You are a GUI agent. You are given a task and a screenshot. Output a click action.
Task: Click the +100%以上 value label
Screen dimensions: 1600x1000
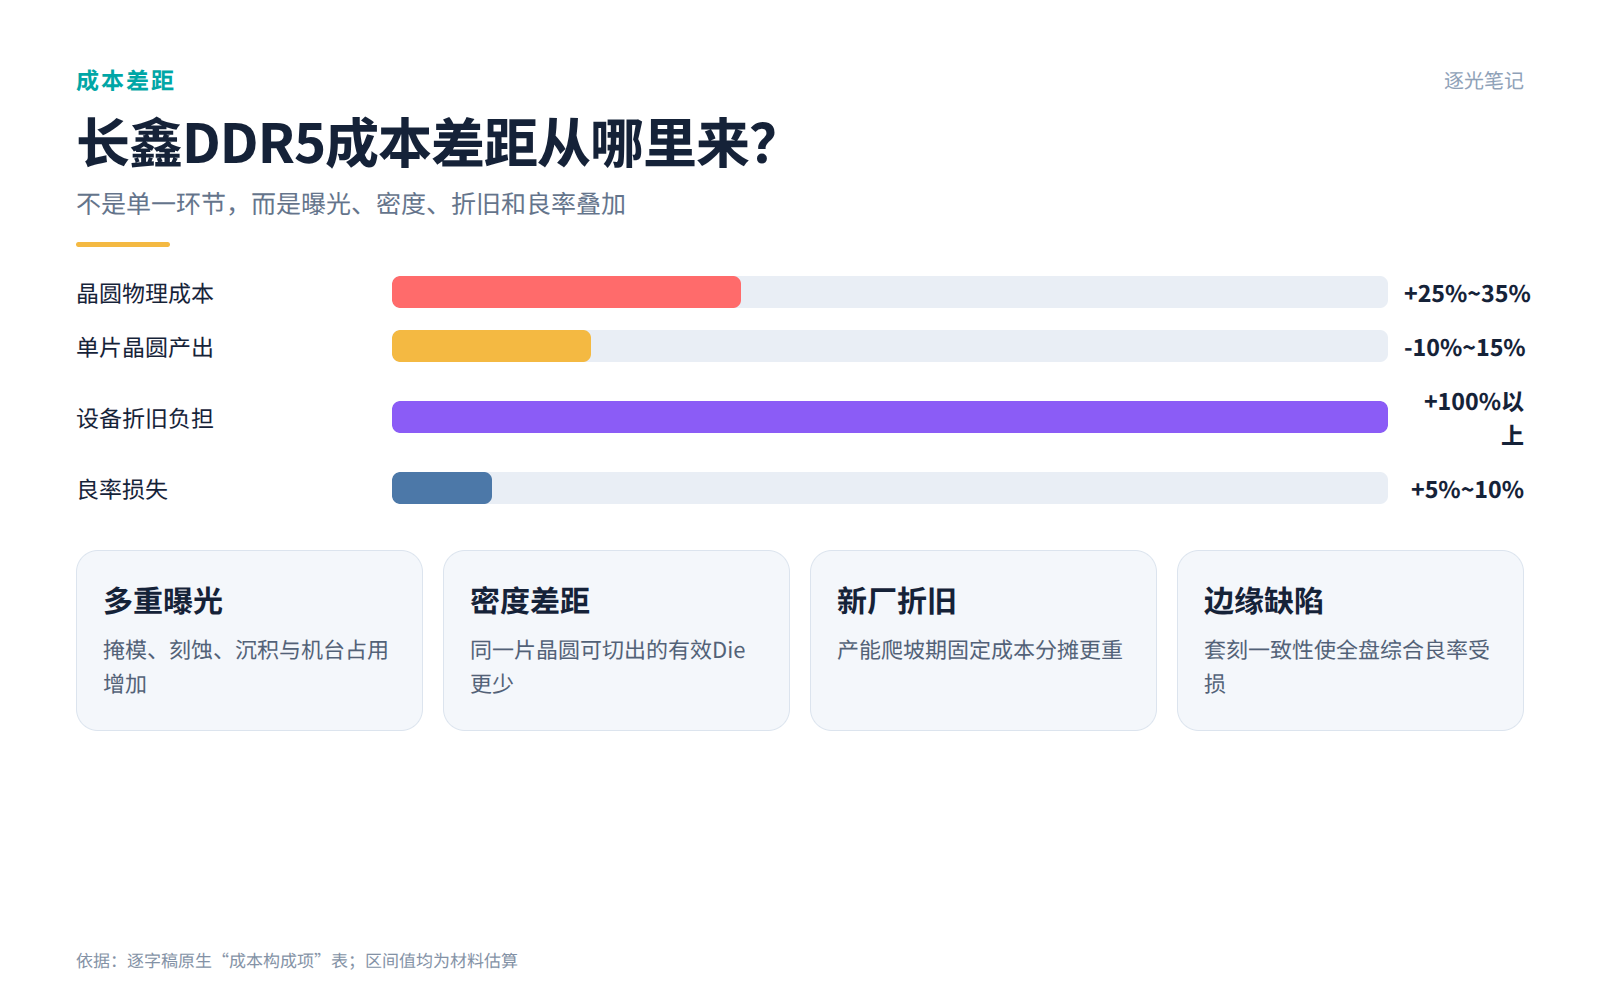point(1474,418)
